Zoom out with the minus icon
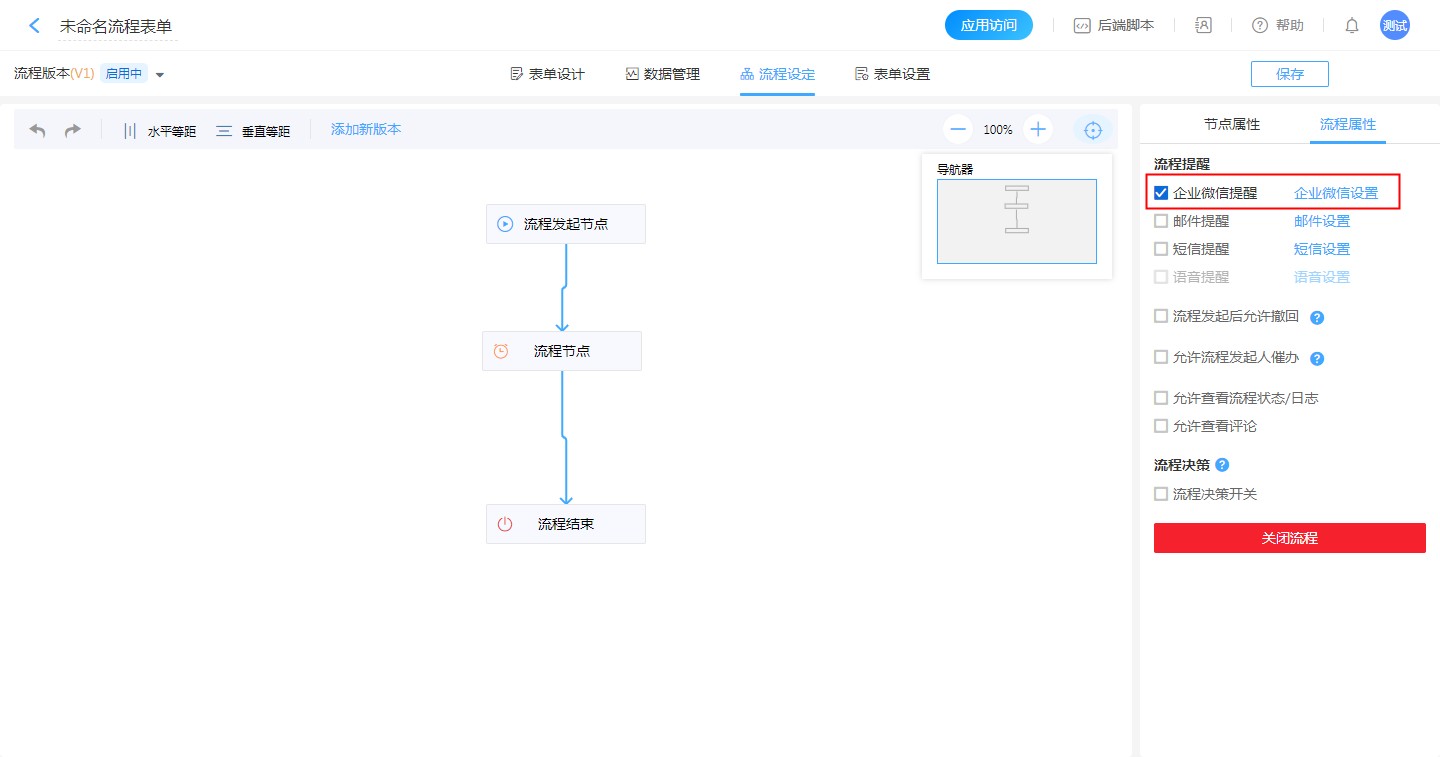This screenshot has width=1440, height=757. click(958, 129)
